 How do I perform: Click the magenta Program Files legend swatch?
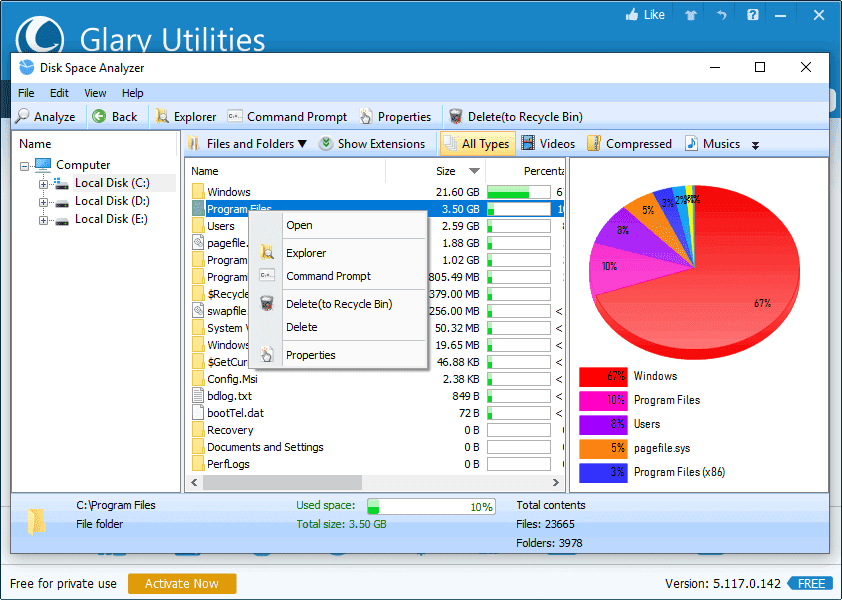603,400
